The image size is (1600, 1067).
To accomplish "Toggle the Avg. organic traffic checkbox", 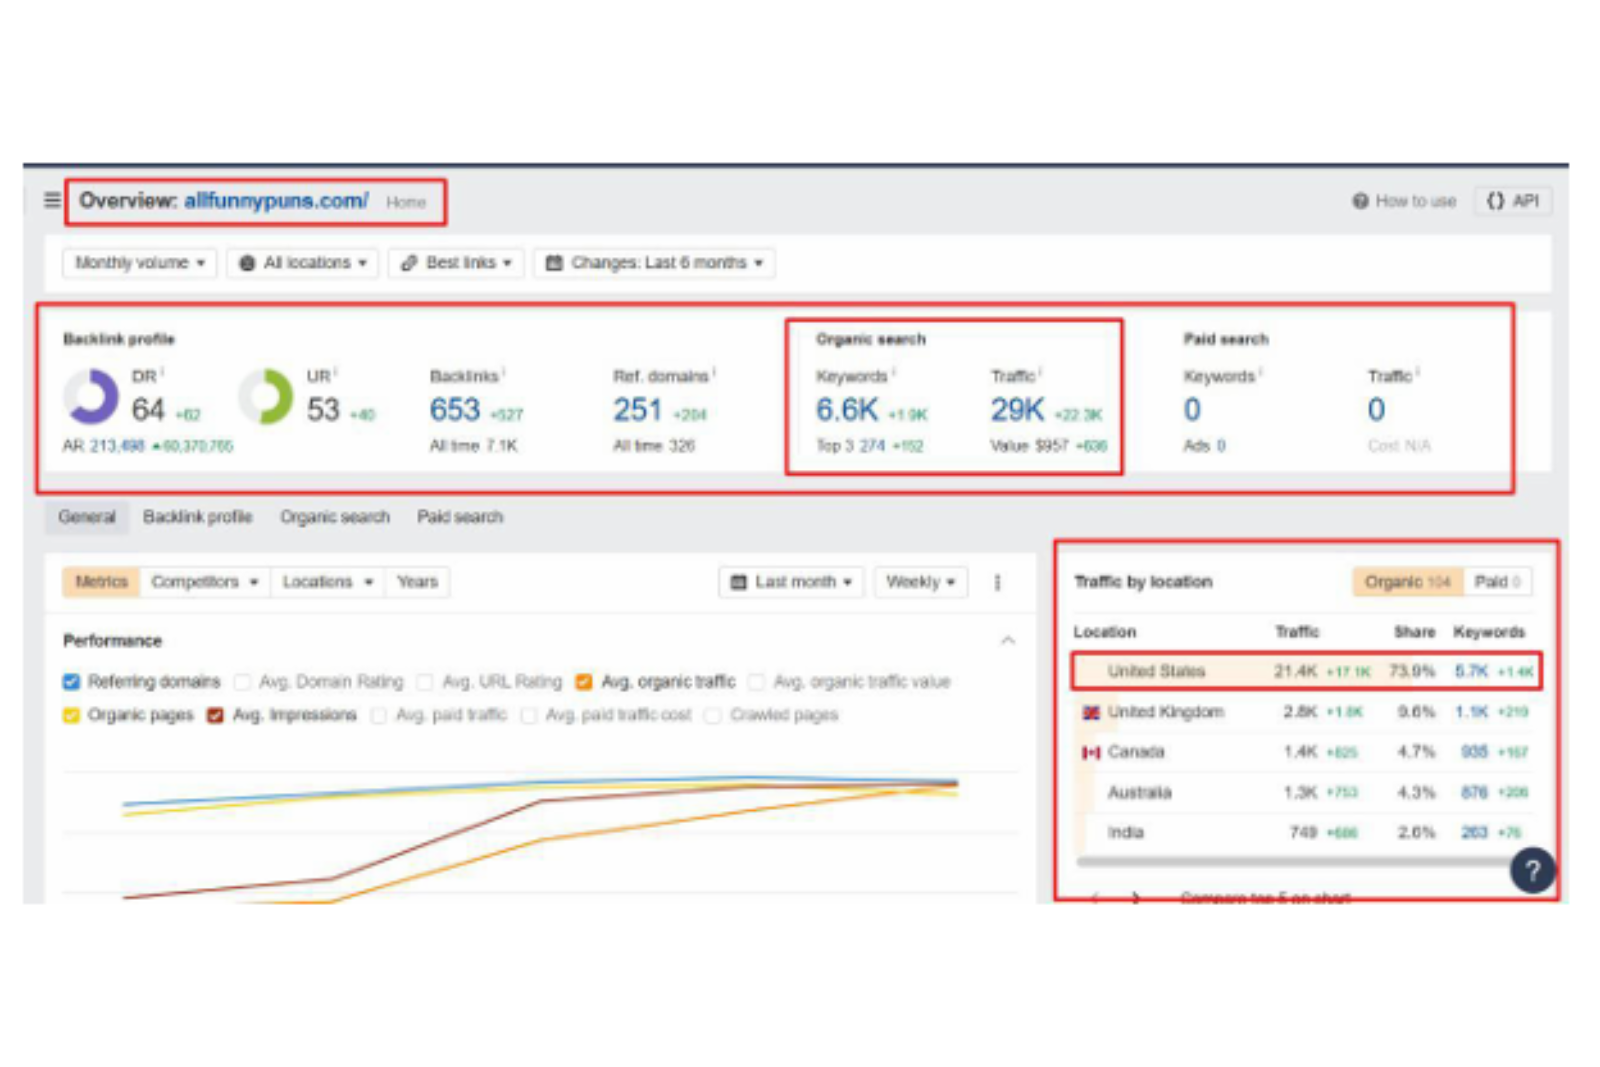I will 584,682.
